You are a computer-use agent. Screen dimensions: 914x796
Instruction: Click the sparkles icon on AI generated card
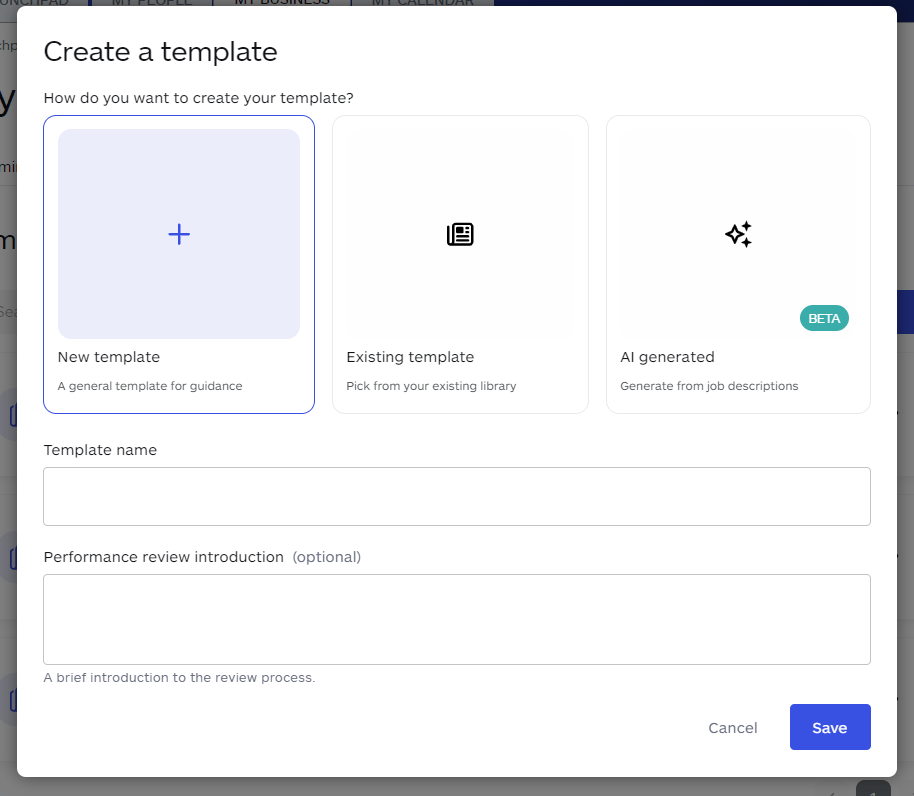point(737,234)
